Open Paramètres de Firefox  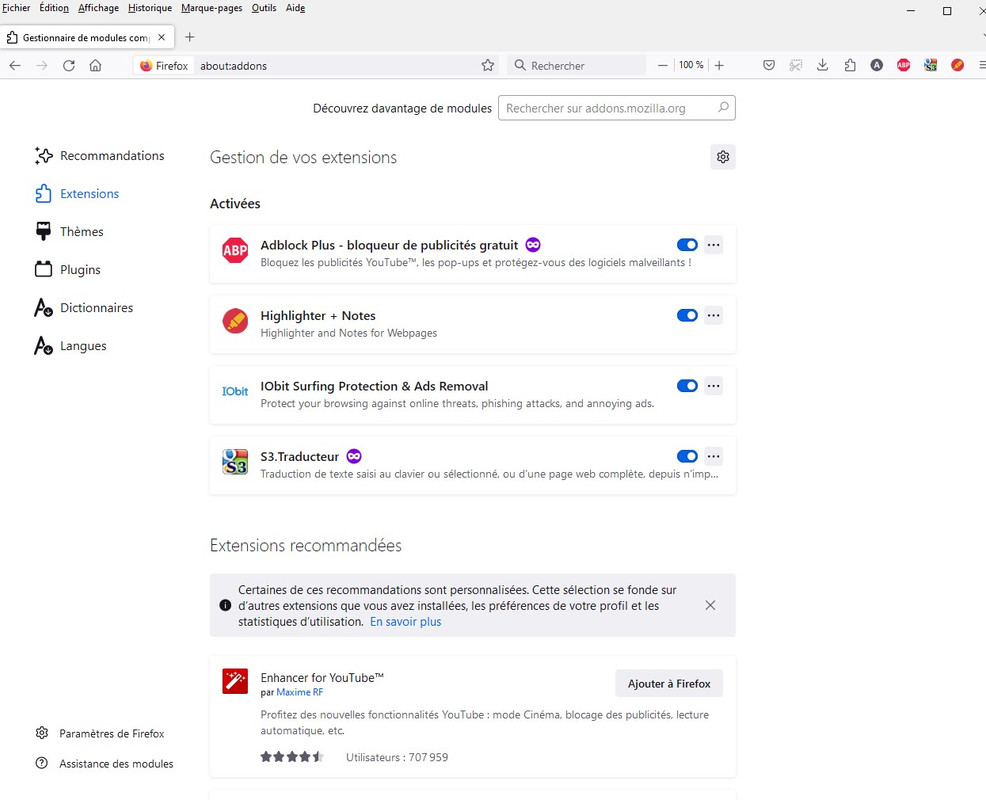pyautogui.click(x=99, y=733)
